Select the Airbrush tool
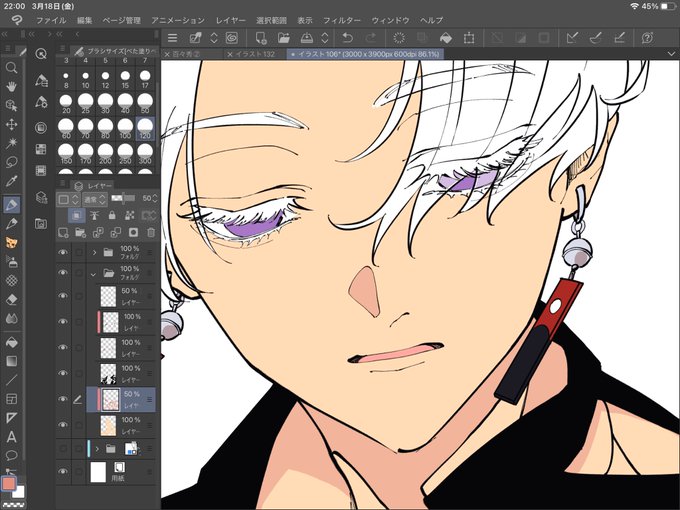The width and height of the screenshot is (680, 510). (x=11, y=262)
